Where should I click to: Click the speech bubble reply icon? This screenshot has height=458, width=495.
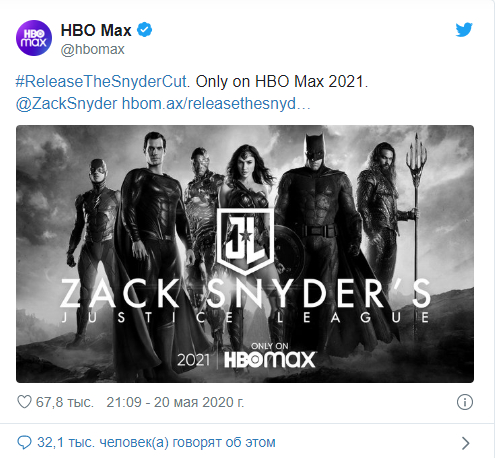pyautogui.click(x=24, y=443)
